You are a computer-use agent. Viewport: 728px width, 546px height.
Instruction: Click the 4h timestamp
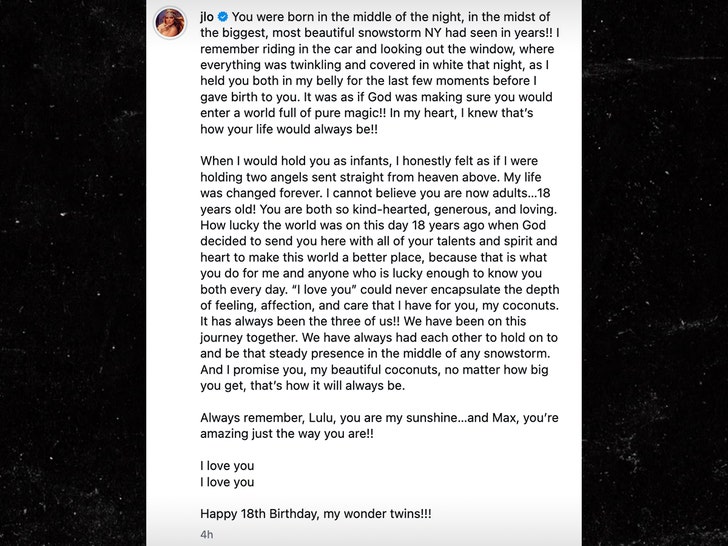(206, 535)
